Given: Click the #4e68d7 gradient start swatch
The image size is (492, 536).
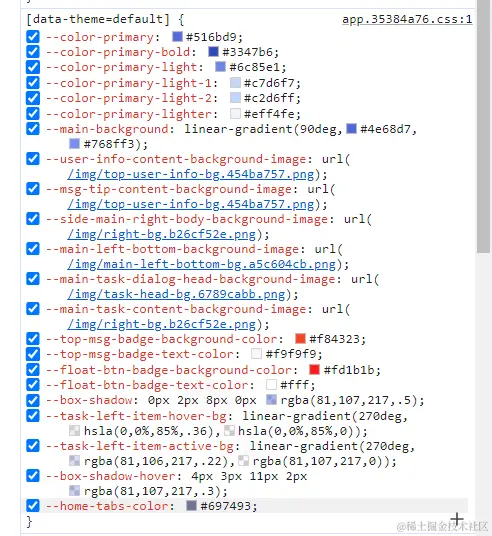Looking at the screenshot, I should pyautogui.click(x=351, y=129).
